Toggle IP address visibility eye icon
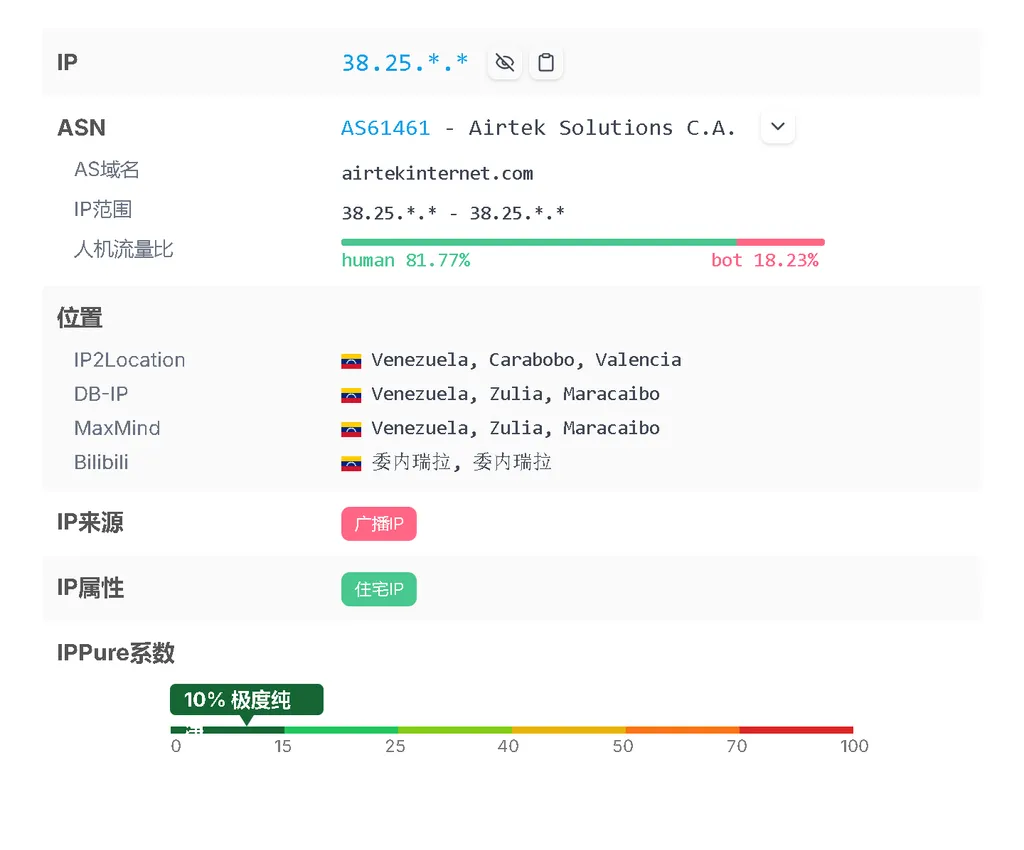This screenshot has width=1024, height=850. click(x=505, y=63)
